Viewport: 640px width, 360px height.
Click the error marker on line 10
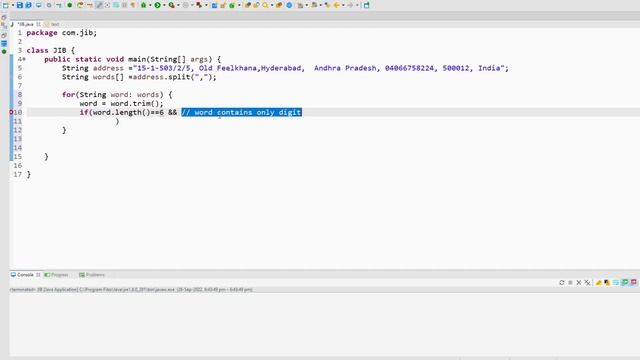[11, 112]
